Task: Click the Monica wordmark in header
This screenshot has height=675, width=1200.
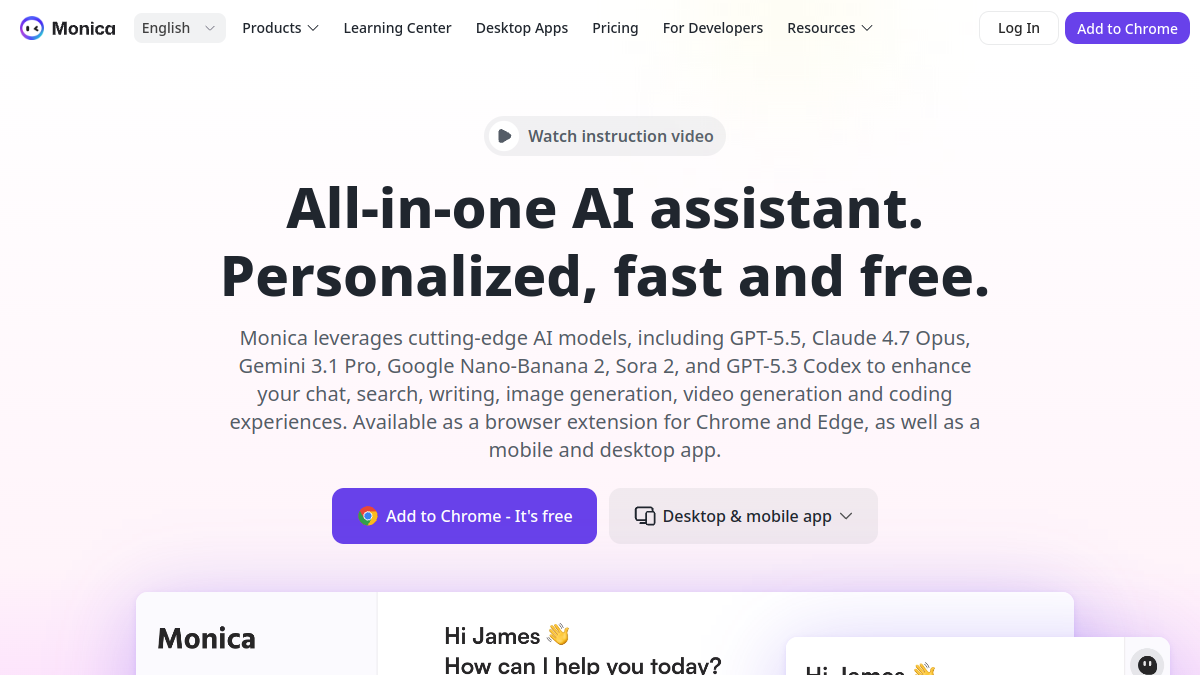Action: click(83, 28)
